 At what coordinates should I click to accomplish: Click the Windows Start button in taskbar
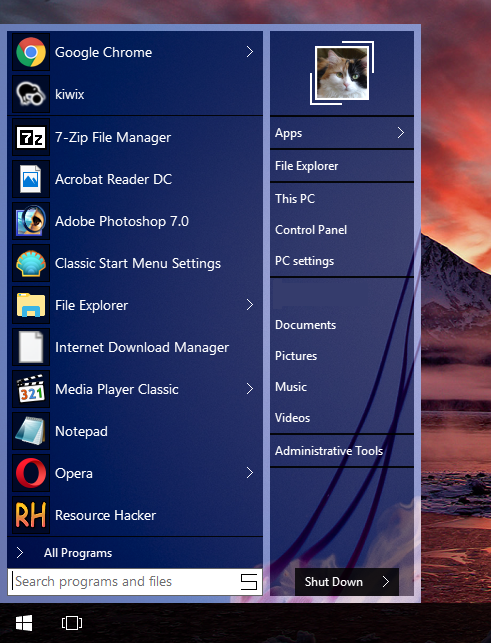[24, 623]
